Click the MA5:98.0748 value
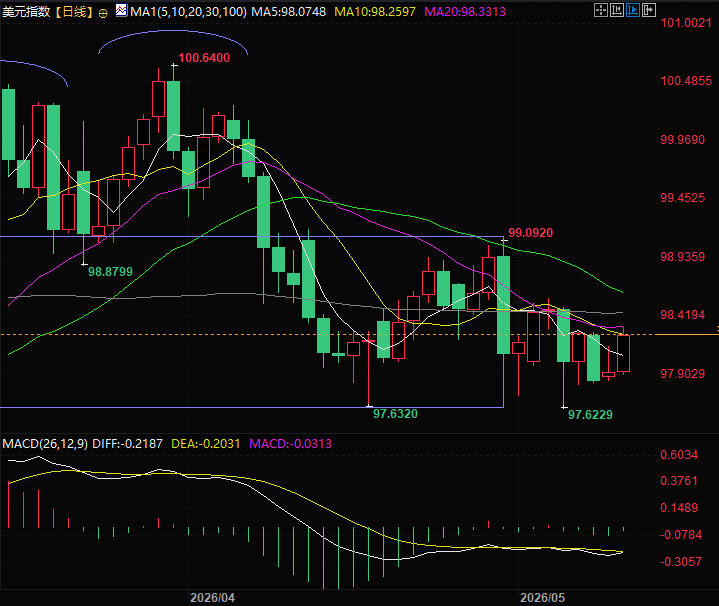 click(288, 11)
